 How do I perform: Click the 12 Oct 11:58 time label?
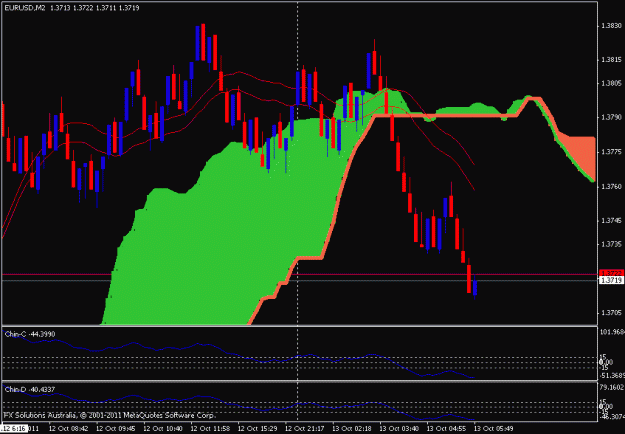210,429
